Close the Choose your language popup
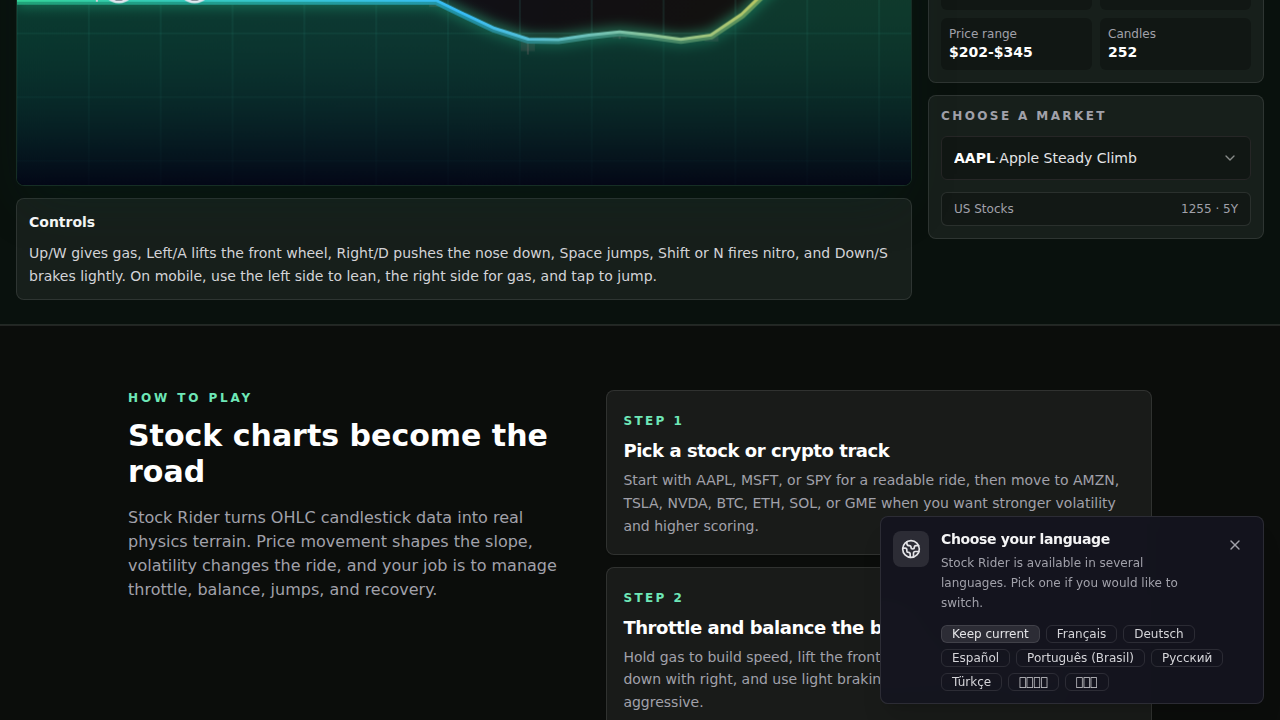Image resolution: width=1280 pixels, height=720 pixels. pyautogui.click(x=1235, y=545)
